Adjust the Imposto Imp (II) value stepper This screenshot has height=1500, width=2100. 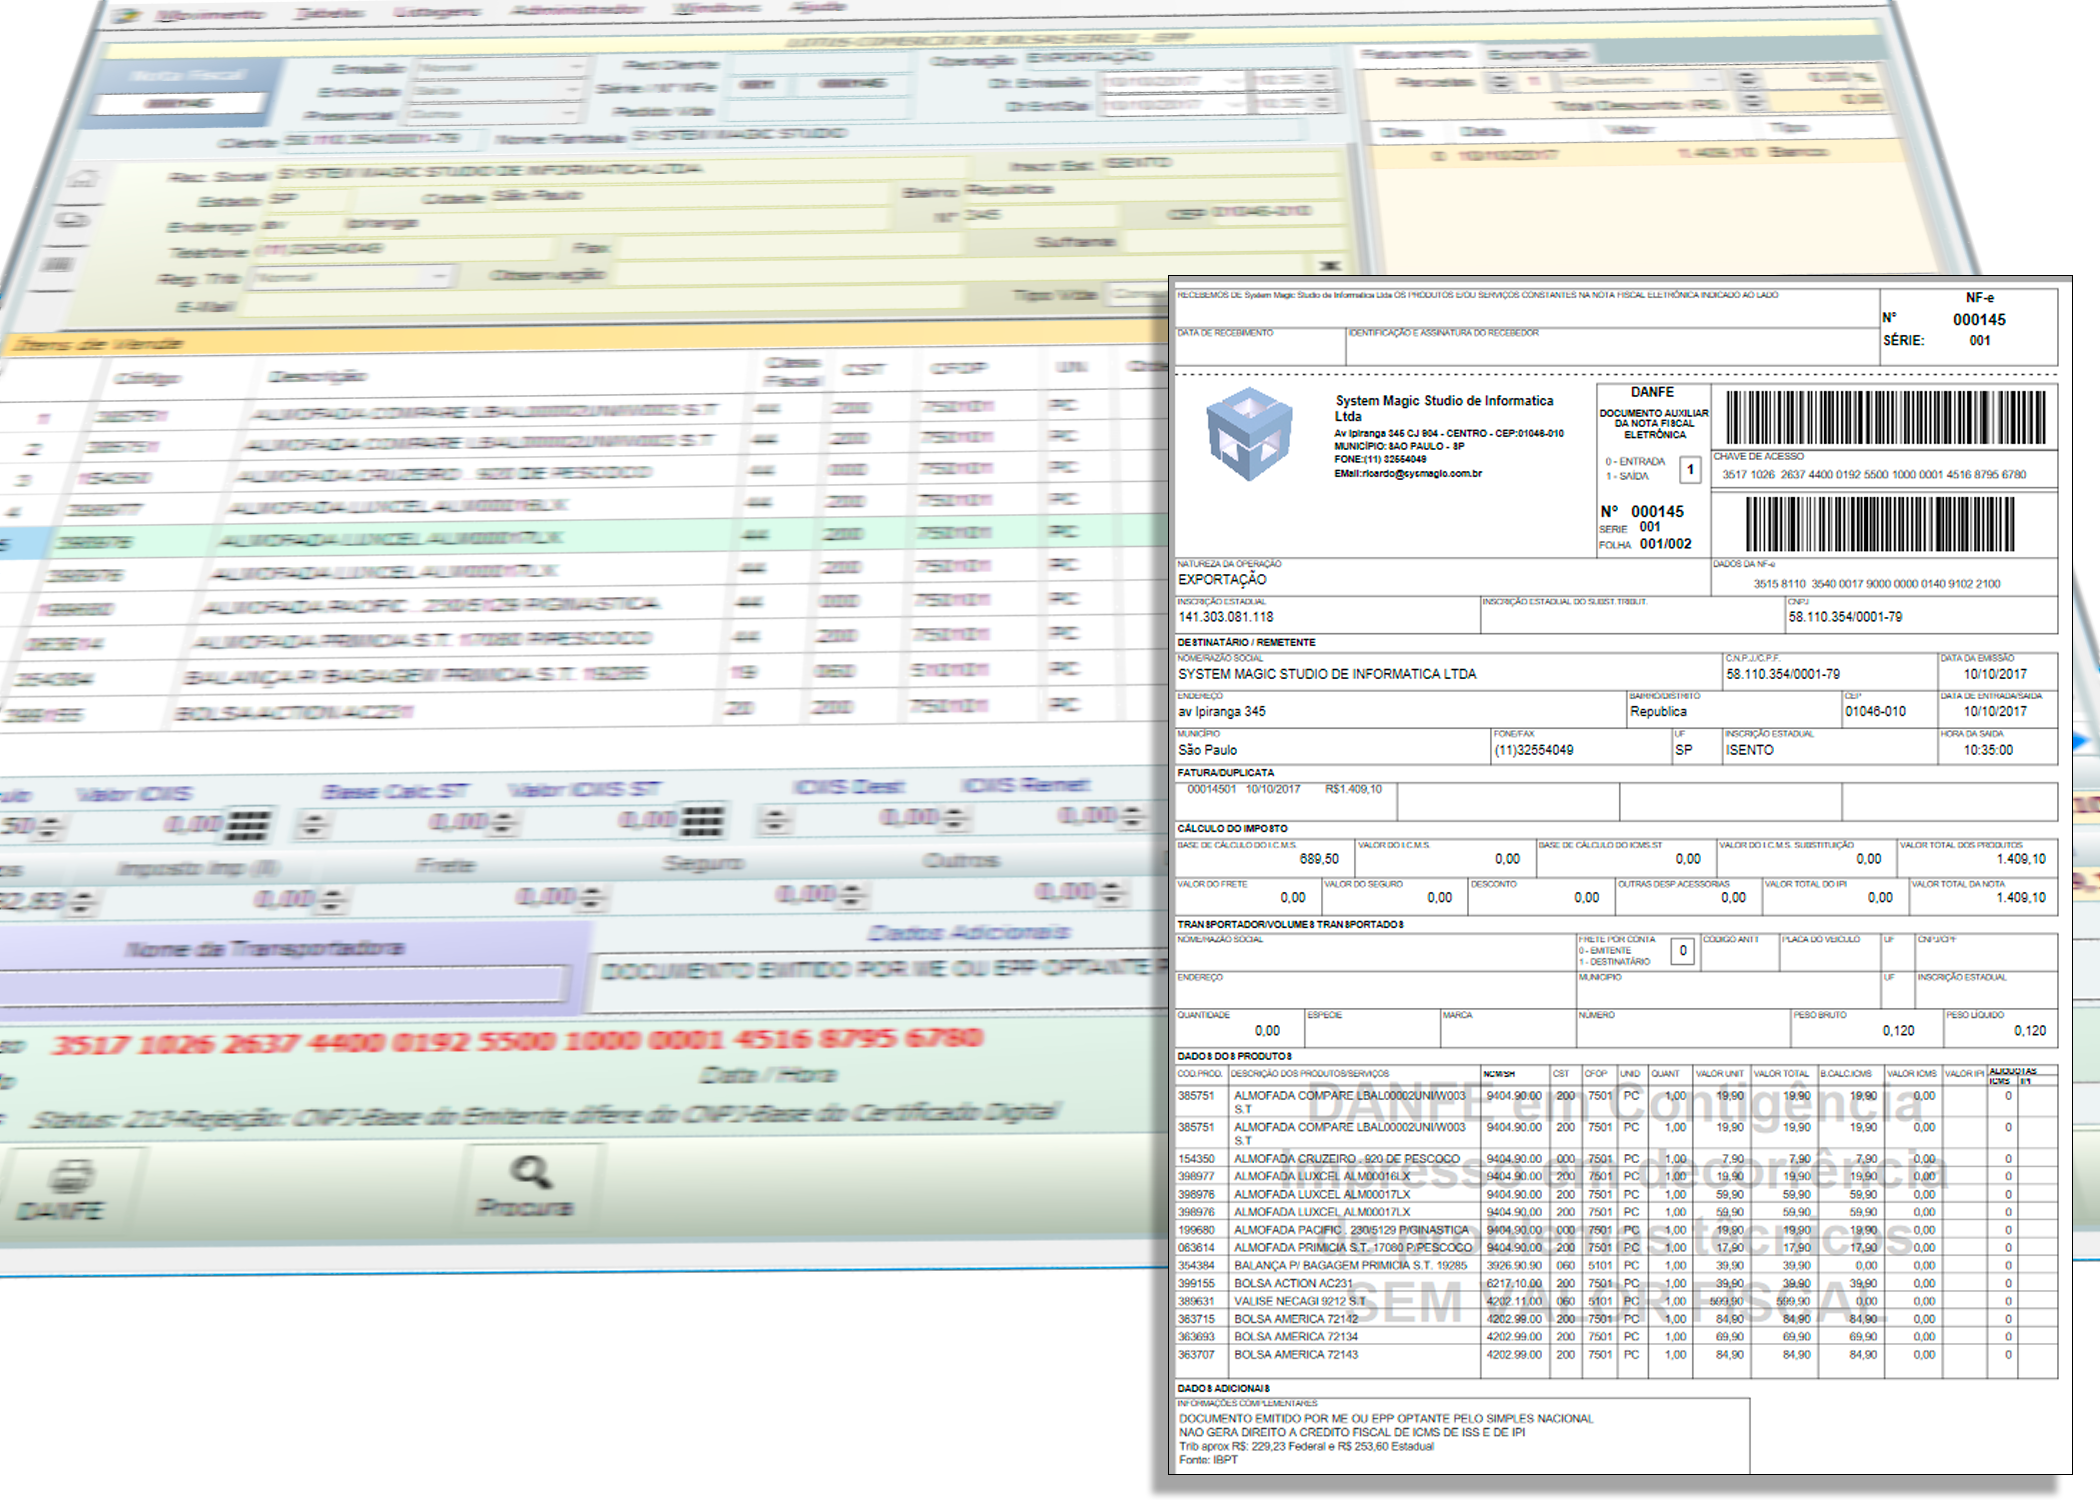pos(83,903)
